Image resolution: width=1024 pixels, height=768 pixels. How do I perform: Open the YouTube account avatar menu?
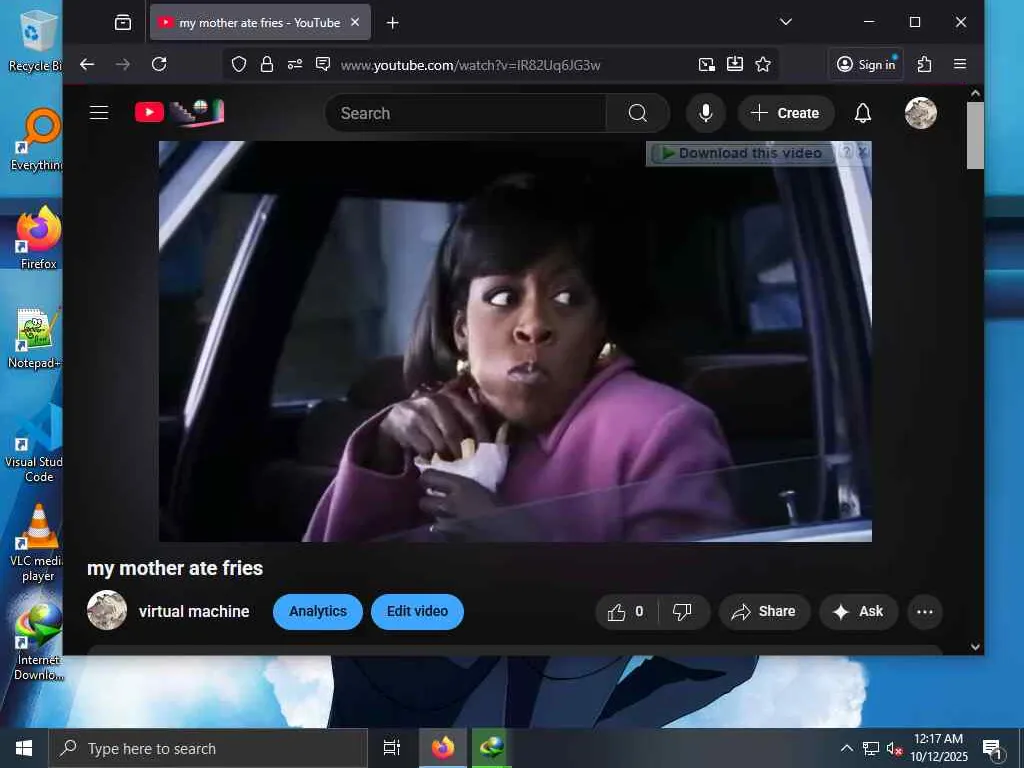tap(920, 113)
